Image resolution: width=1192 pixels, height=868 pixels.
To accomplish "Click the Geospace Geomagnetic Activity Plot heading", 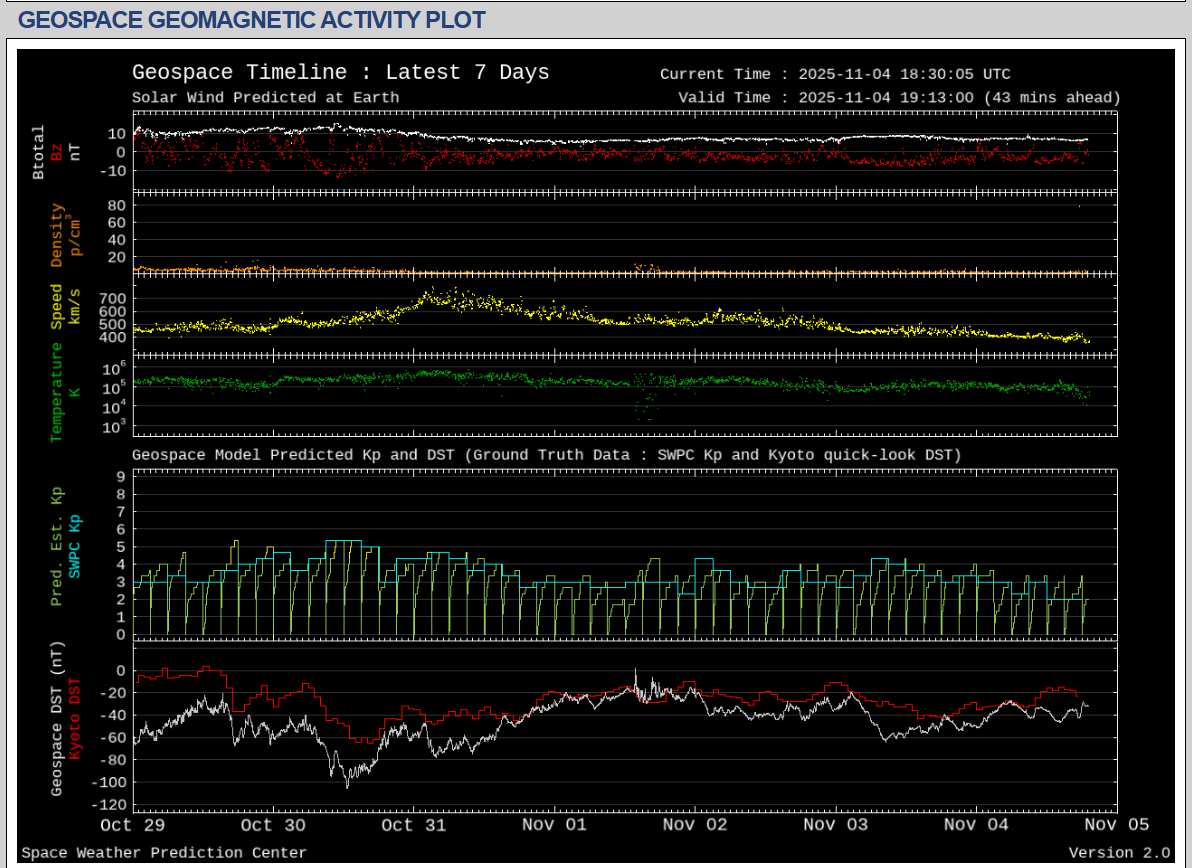I will (252, 19).
